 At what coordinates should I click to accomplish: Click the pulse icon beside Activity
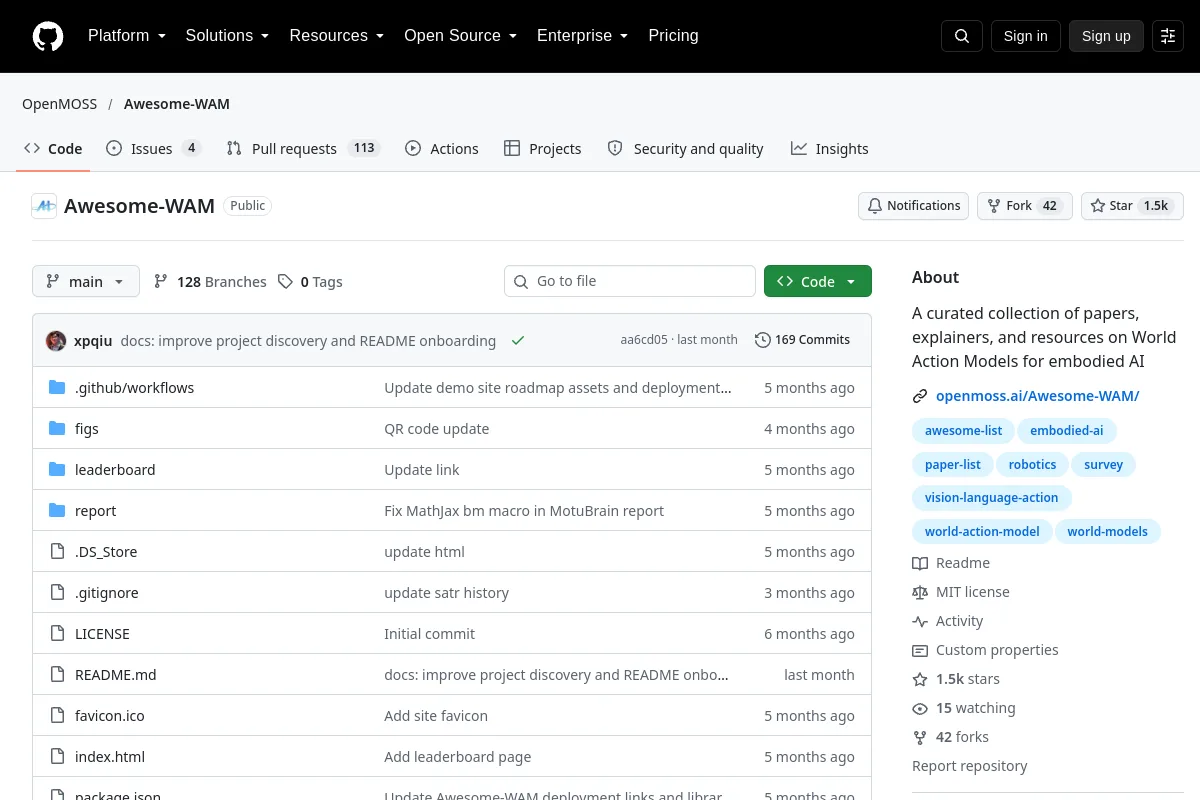920,621
